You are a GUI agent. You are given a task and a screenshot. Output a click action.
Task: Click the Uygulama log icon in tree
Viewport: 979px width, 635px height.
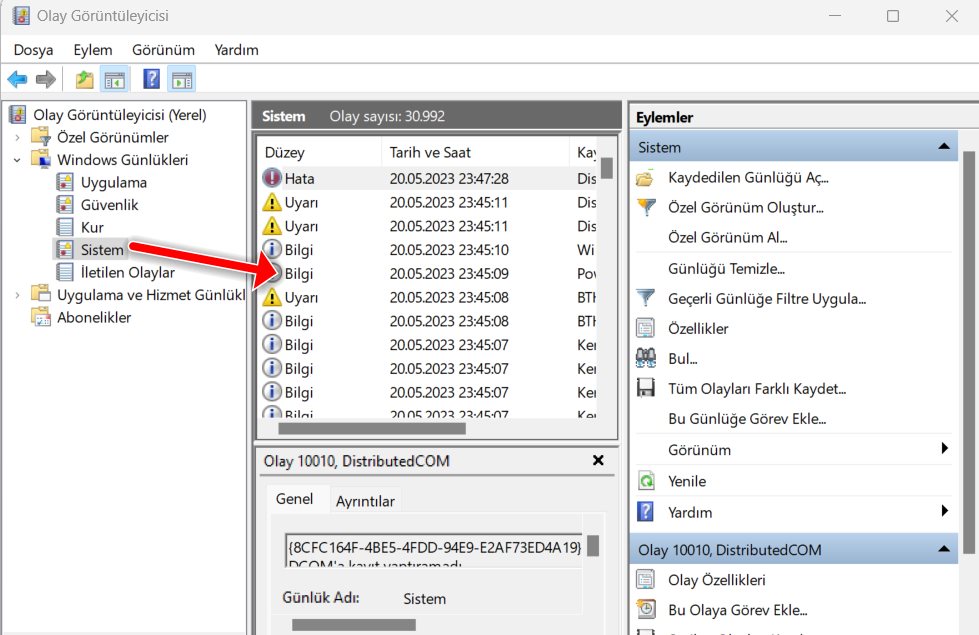tap(65, 182)
